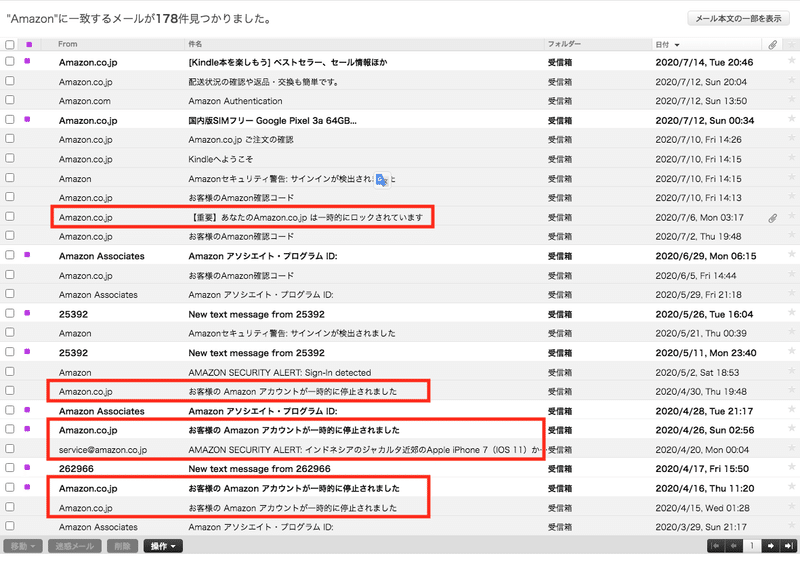The height and width of the screenshot is (572, 800).
Task: Jump to the last page arrow
Action: (788, 546)
